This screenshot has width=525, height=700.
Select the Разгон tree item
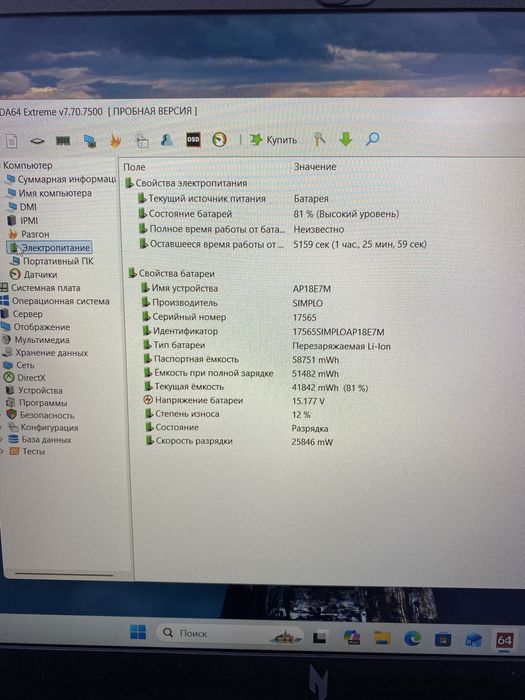pos(29,234)
